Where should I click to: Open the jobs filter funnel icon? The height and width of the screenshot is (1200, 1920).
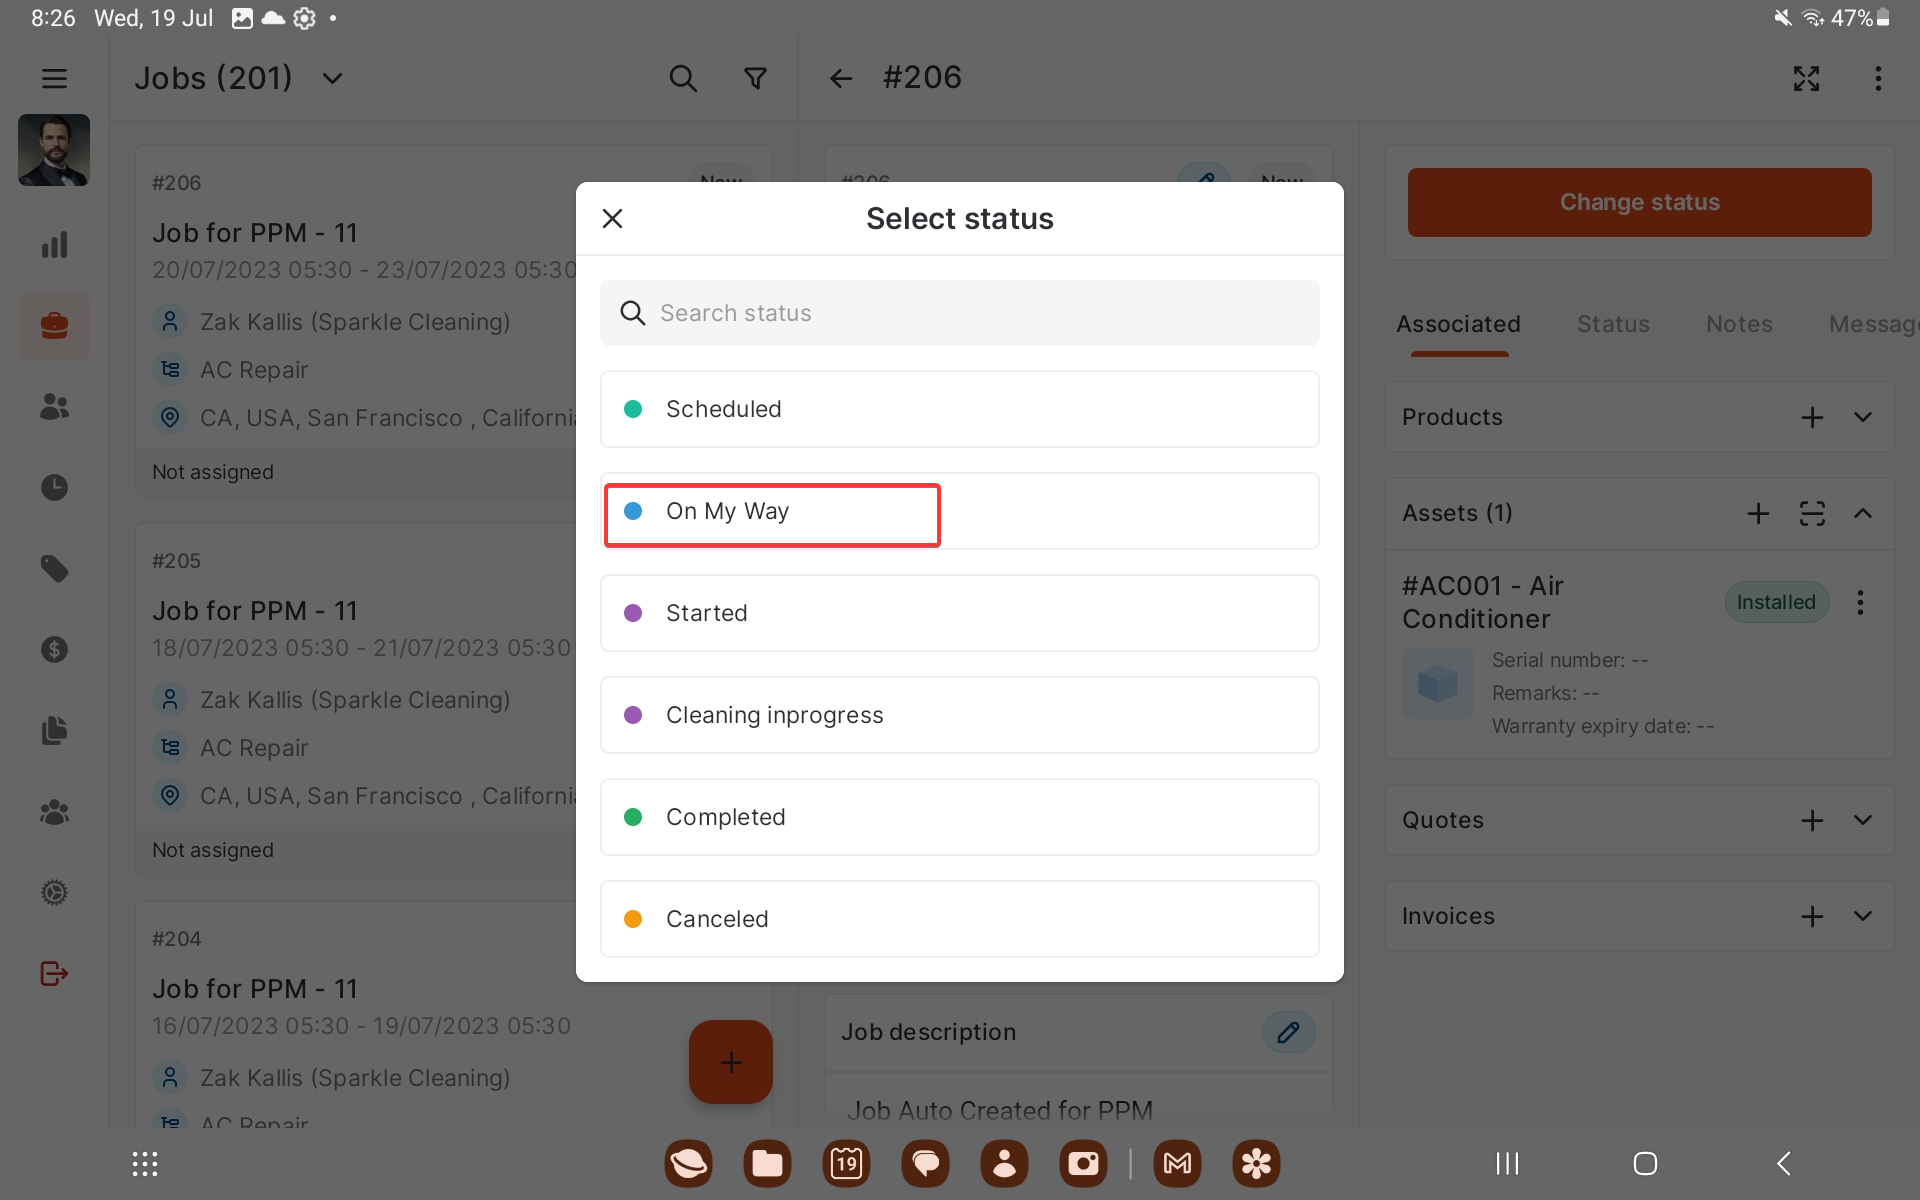[x=756, y=78]
